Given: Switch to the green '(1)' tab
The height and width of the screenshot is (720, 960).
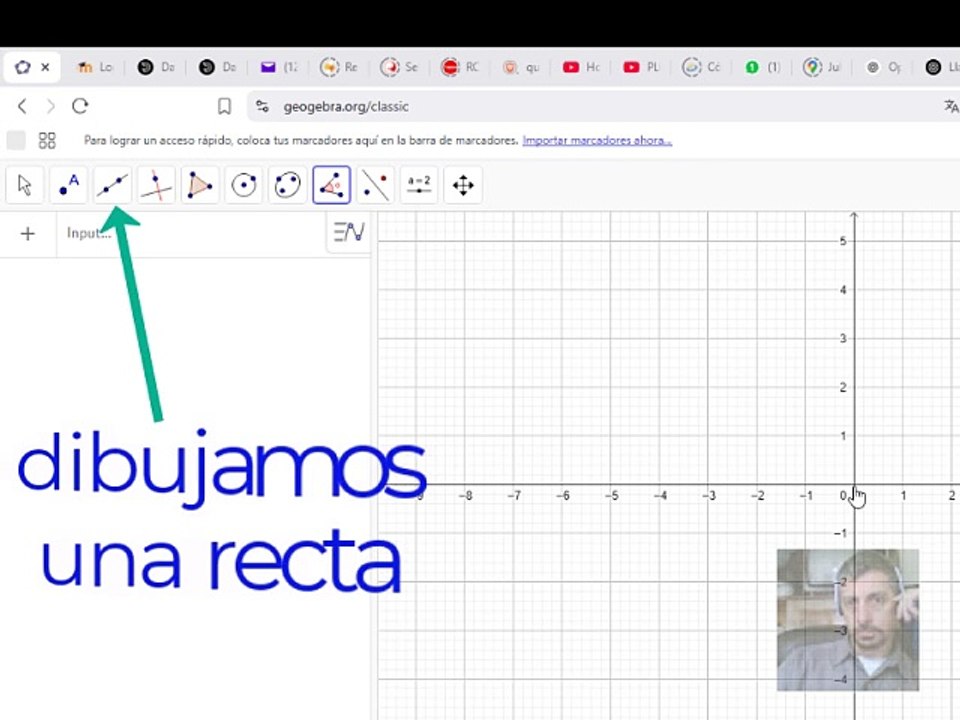Looking at the screenshot, I should pyautogui.click(x=762, y=67).
